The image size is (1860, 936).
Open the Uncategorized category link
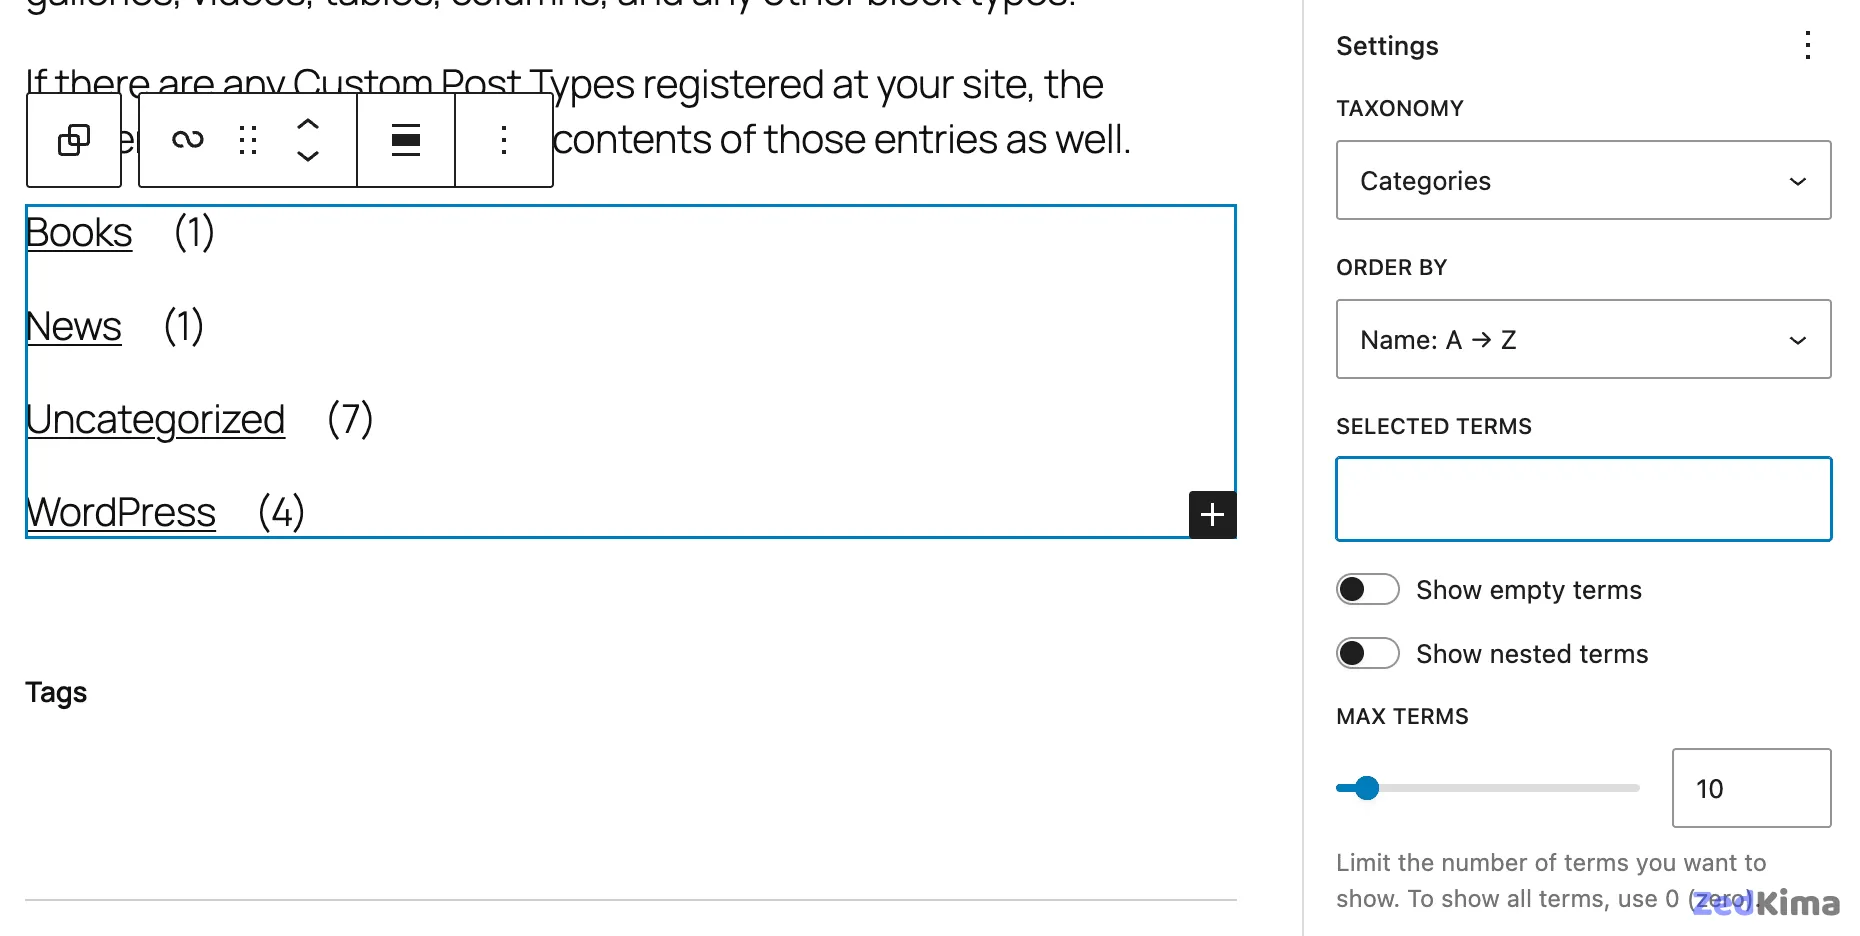(x=155, y=419)
